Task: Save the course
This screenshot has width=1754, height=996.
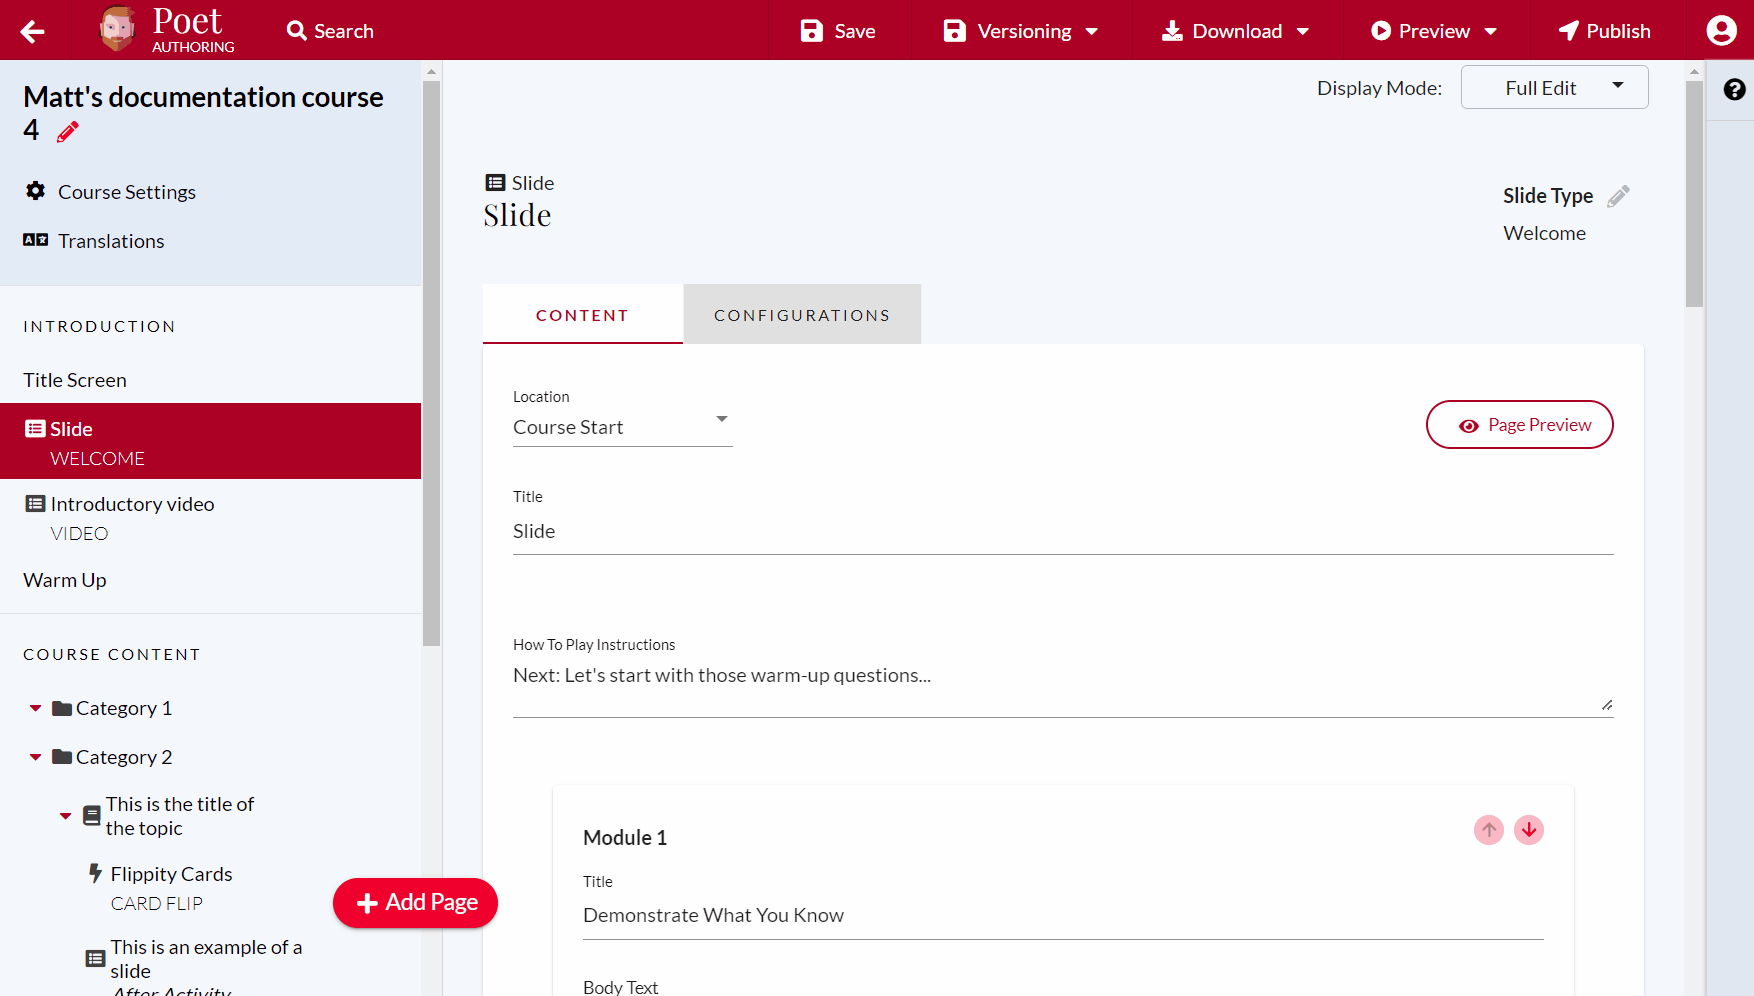Action: (838, 30)
